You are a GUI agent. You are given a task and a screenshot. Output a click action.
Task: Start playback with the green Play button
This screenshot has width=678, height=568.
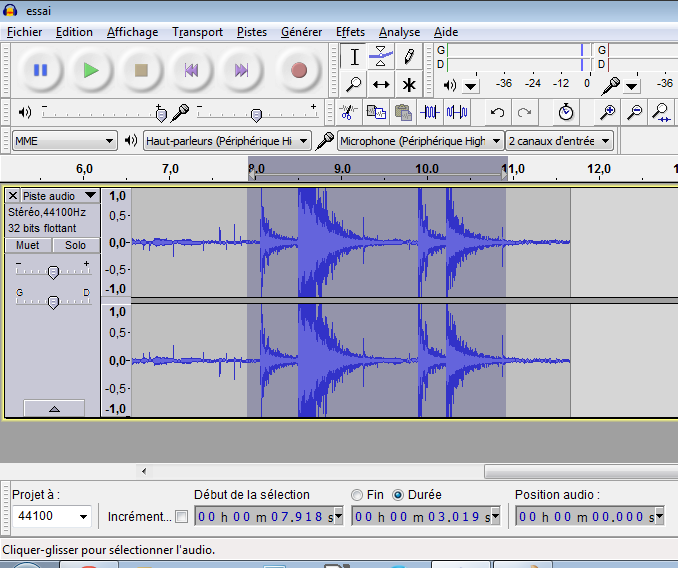(91, 70)
